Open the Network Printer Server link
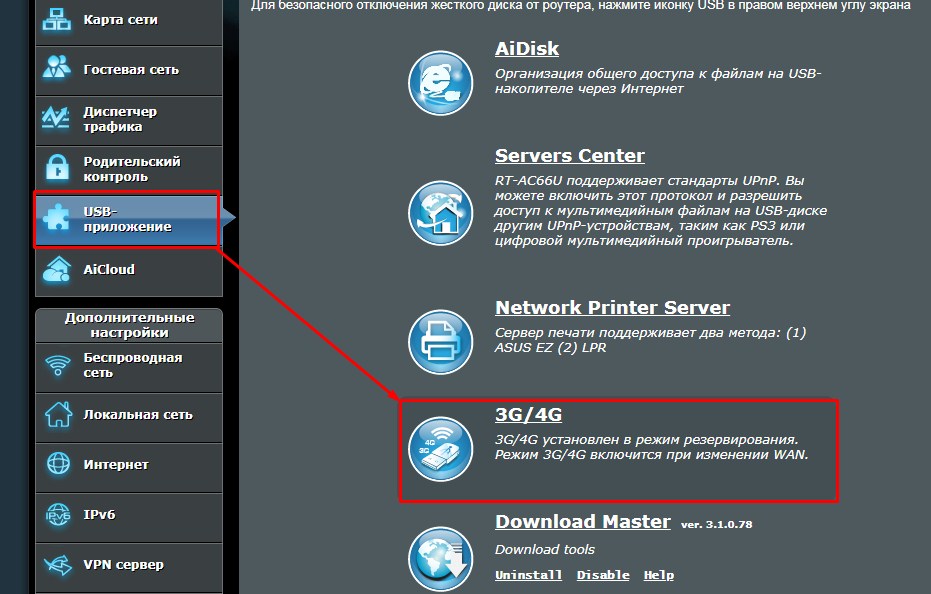The width and height of the screenshot is (931, 594). pyautogui.click(x=612, y=308)
